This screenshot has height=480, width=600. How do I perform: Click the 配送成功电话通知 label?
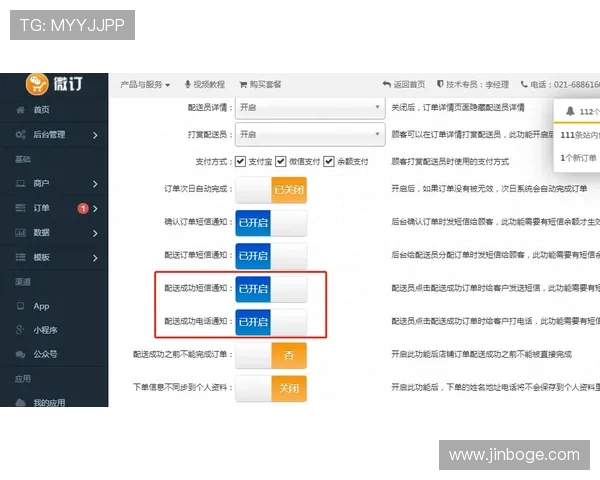(x=196, y=321)
